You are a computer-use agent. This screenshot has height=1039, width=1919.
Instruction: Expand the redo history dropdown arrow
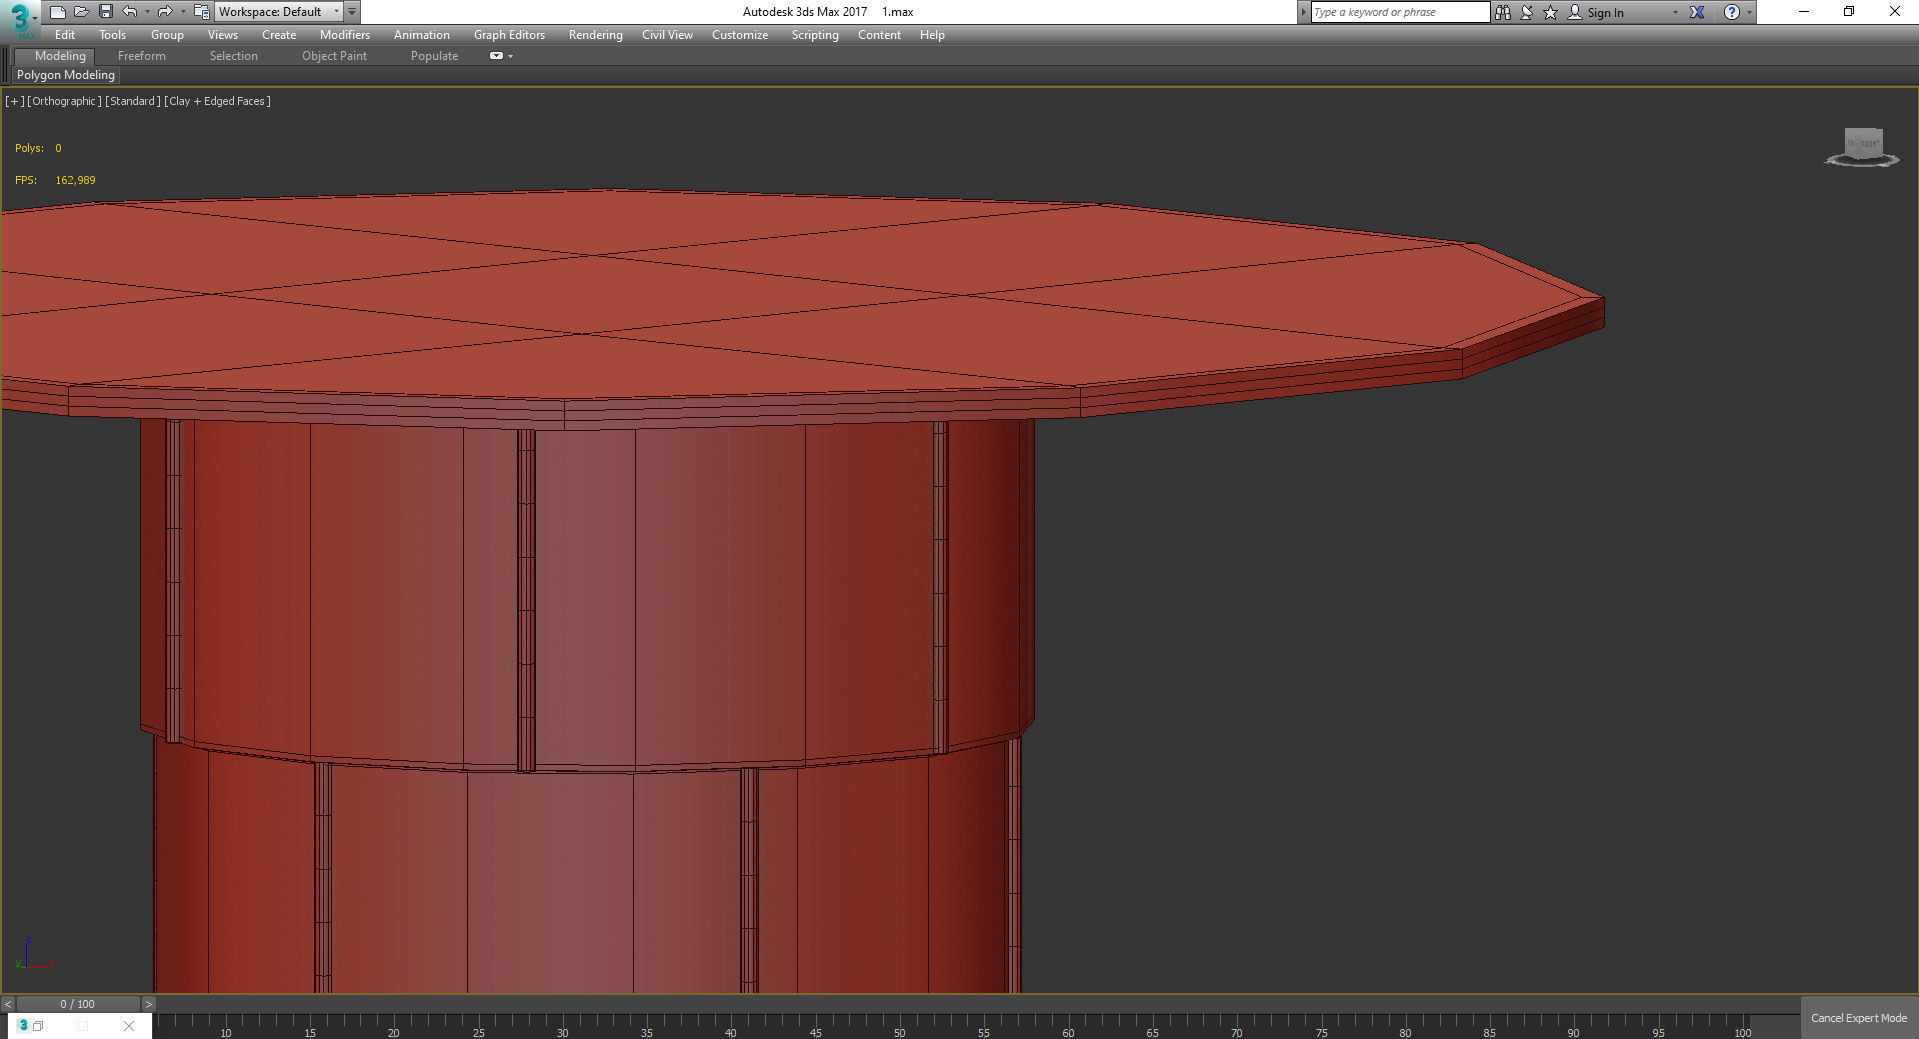point(182,12)
